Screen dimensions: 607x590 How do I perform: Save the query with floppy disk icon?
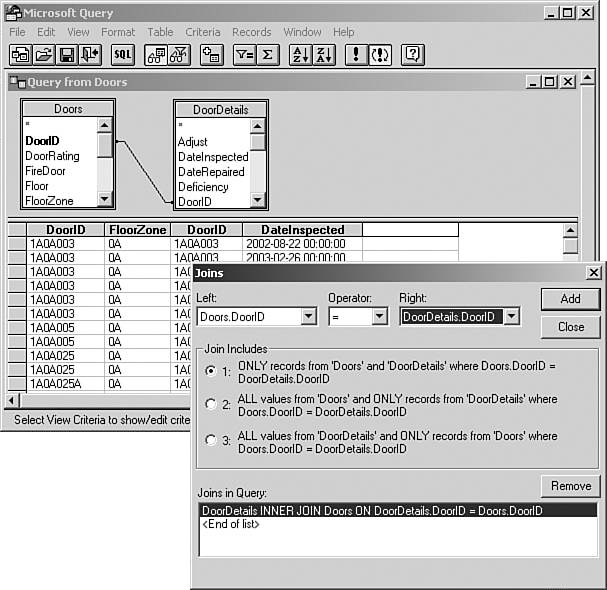click(67, 55)
